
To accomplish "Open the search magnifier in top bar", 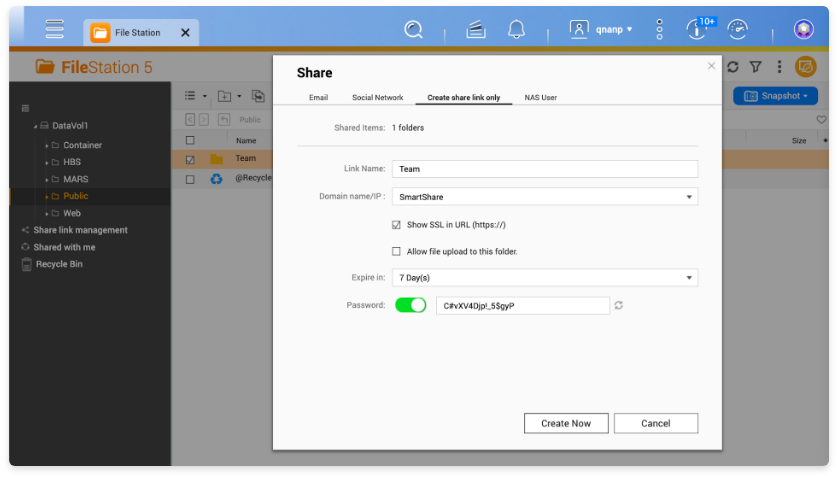I will 414,30.
